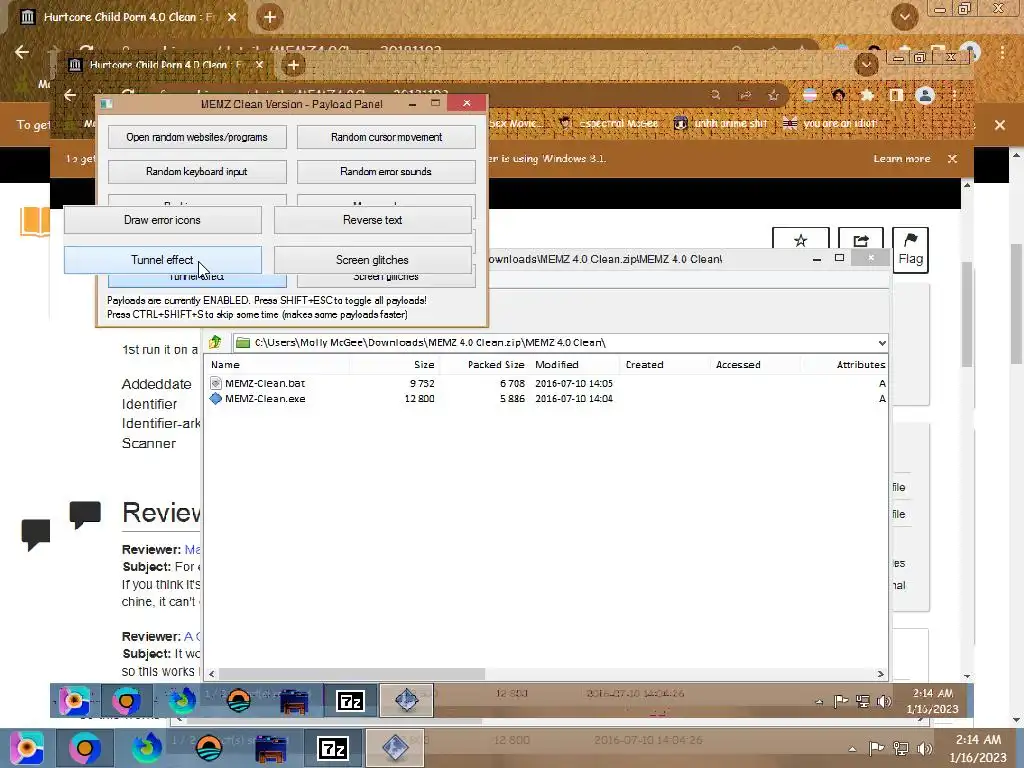Click the inner browser's magnifier search icon
The height and width of the screenshot is (768, 1024).
coord(716,95)
